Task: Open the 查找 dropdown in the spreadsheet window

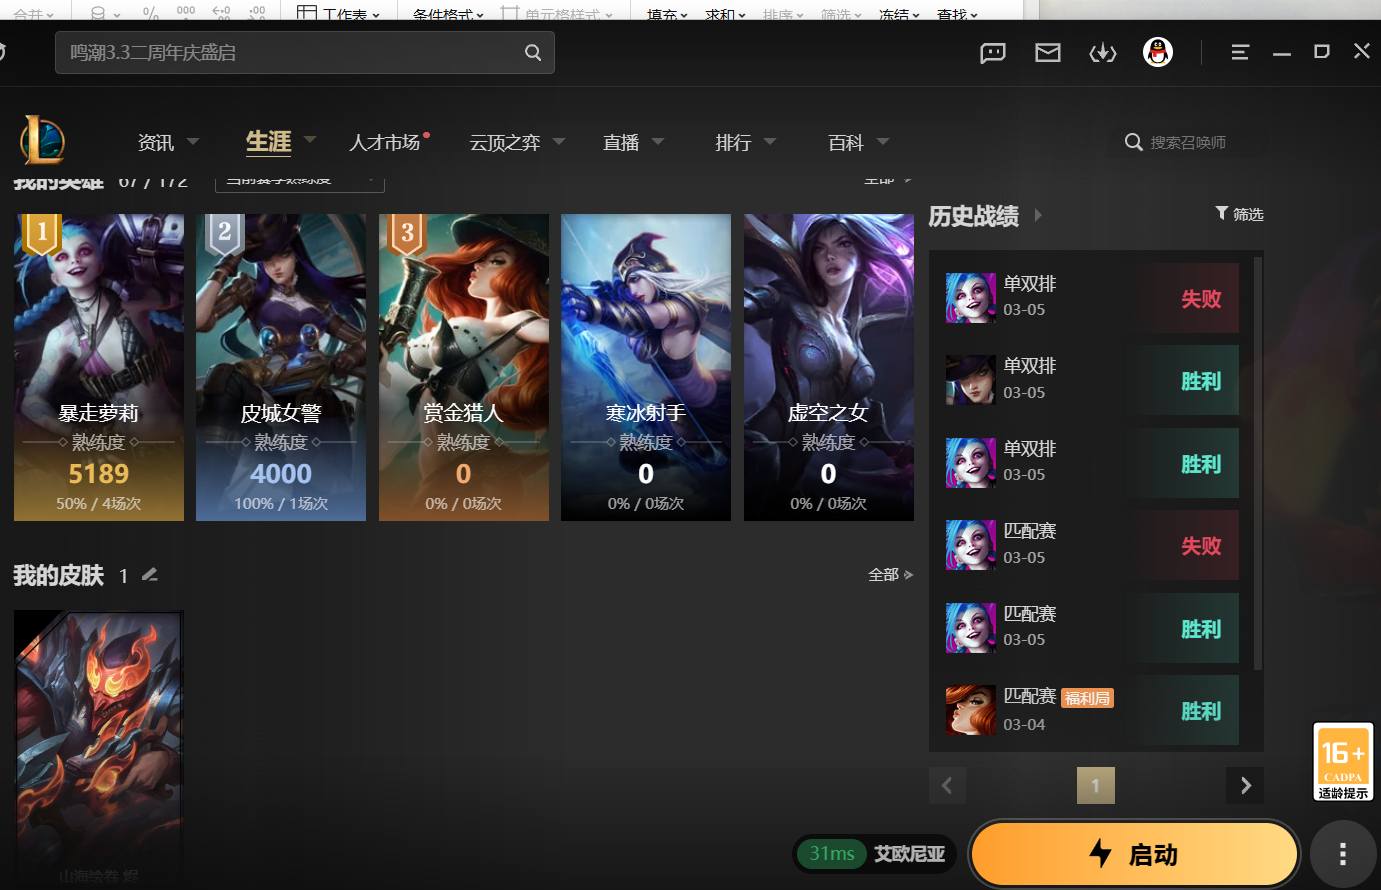Action: [957, 14]
